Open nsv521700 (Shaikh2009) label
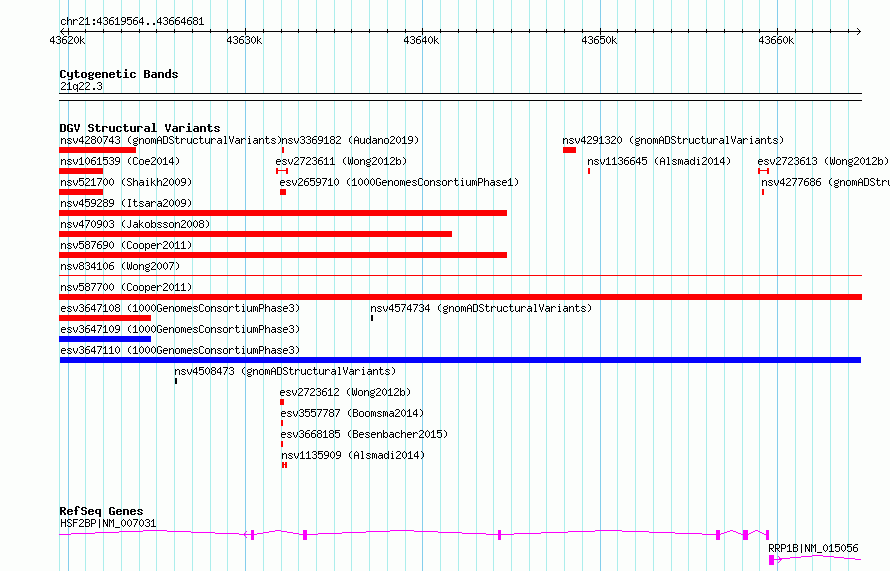This screenshot has height=571, width=890. point(126,182)
